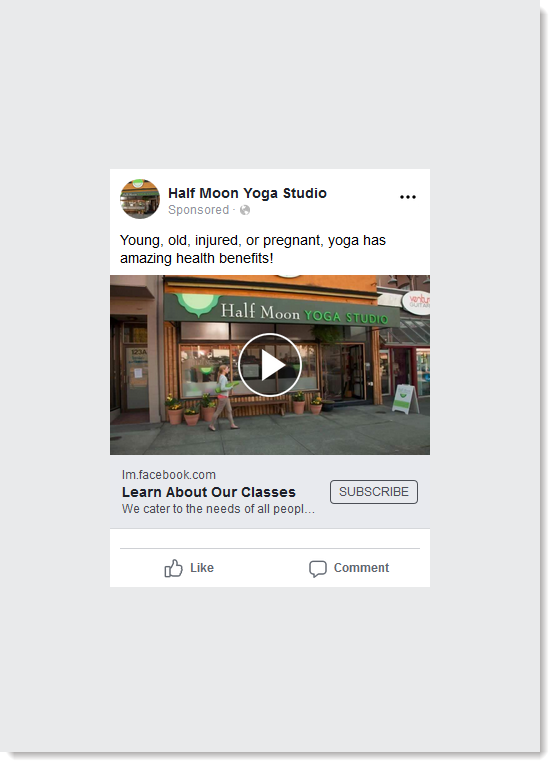Click the Half Moon Yoga Studio profile picture

(x=140, y=199)
